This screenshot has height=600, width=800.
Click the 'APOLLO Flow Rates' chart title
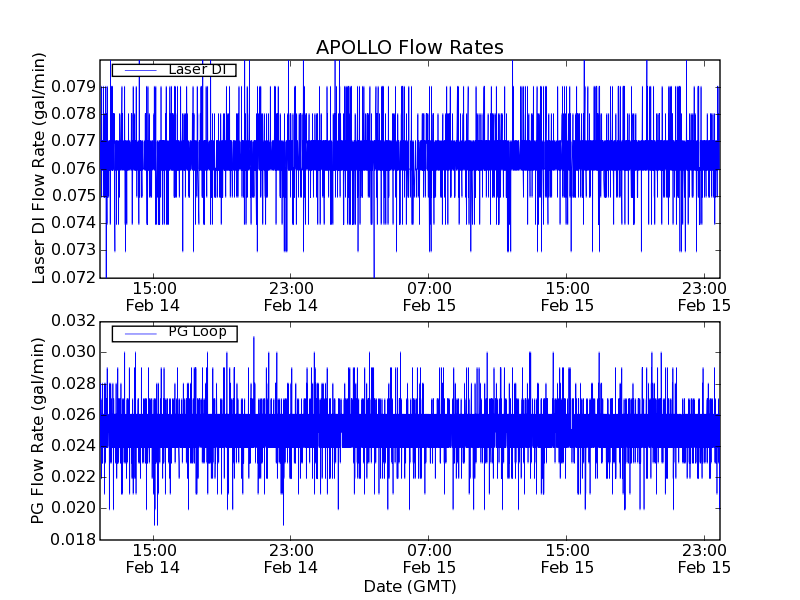410,47
